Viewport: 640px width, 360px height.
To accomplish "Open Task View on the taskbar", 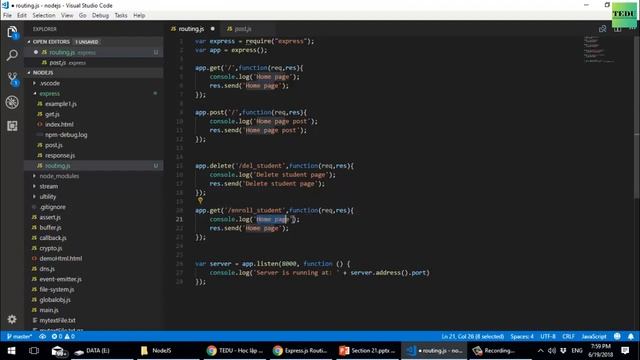I will click(x=34, y=351).
